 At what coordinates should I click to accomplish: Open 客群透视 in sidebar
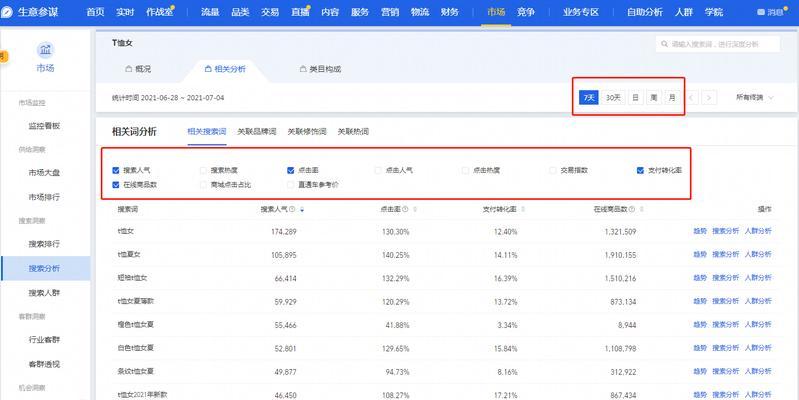pyautogui.click(x=44, y=364)
